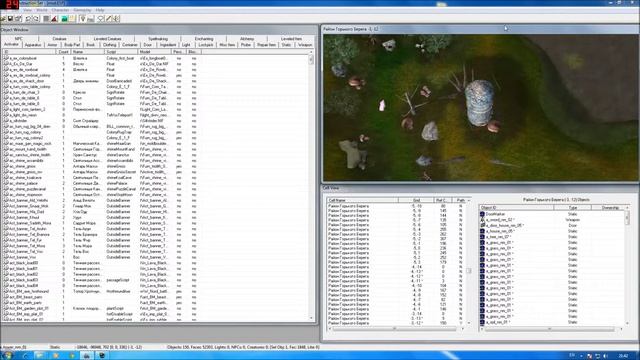Open the Gameplay menu
Screen dimensions: 640x360
pos(82,10)
